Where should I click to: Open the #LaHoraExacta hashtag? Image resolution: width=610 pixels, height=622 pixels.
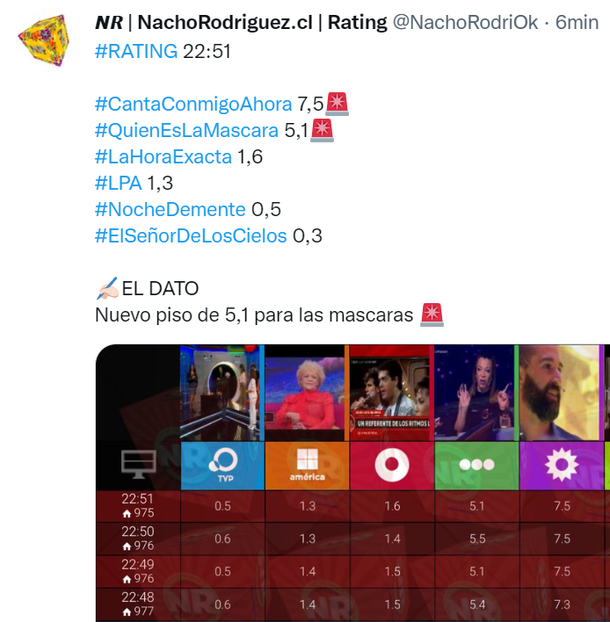click(163, 157)
